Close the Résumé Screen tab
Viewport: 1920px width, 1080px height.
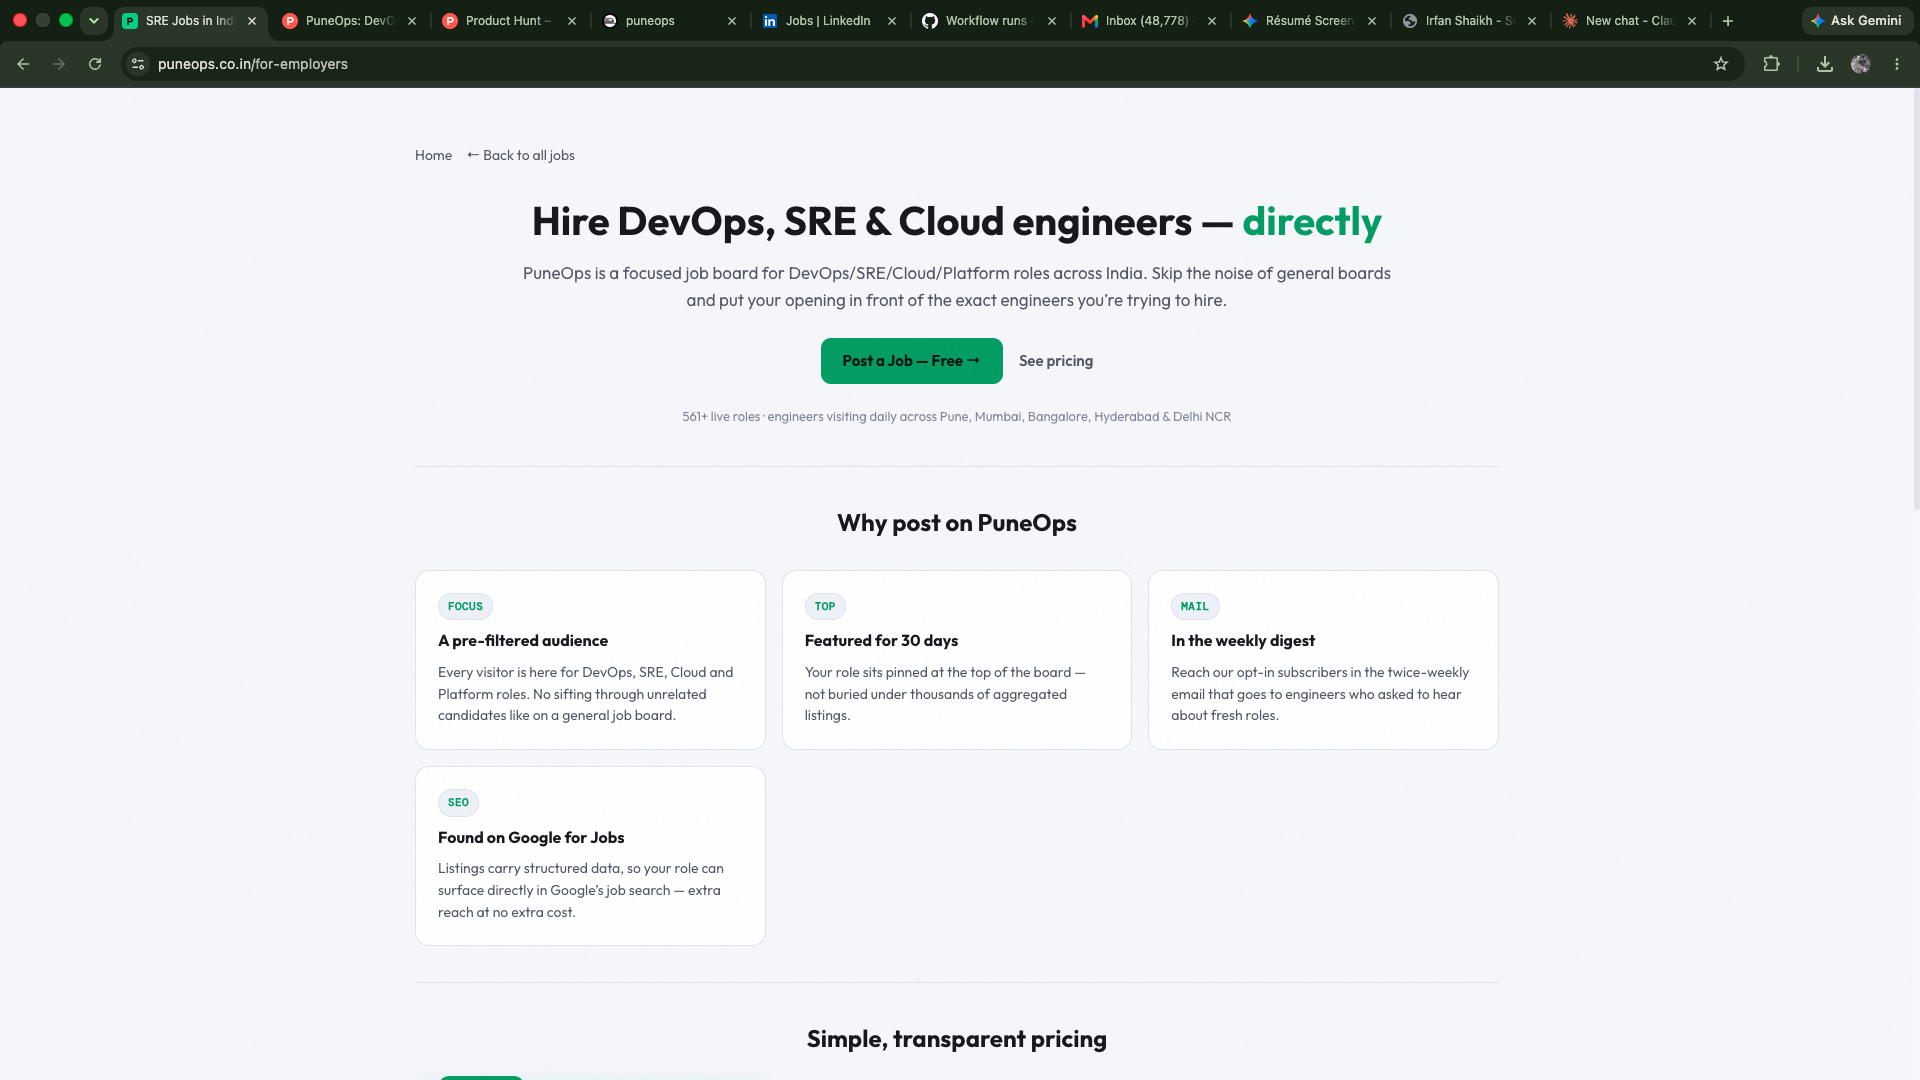tap(1372, 21)
